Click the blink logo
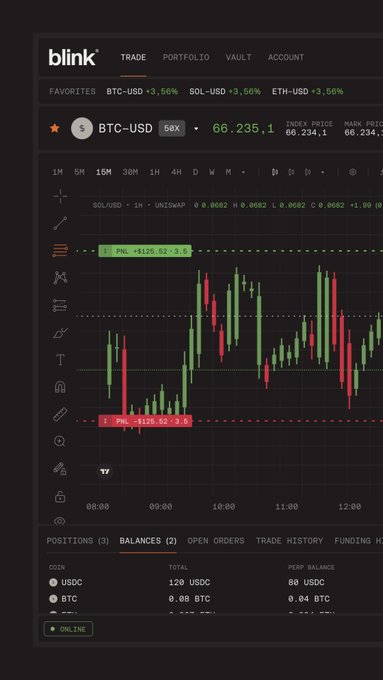This screenshot has height=680, width=383. click(x=73, y=57)
